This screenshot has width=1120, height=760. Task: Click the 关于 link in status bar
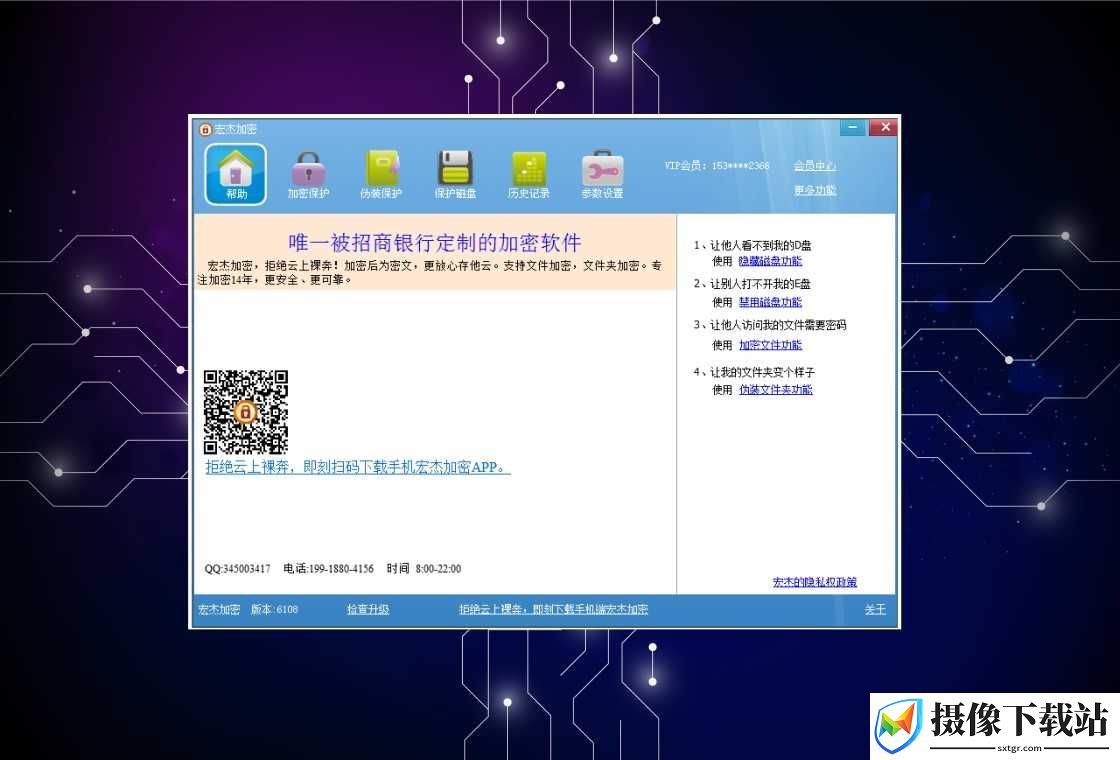(x=875, y=609)
